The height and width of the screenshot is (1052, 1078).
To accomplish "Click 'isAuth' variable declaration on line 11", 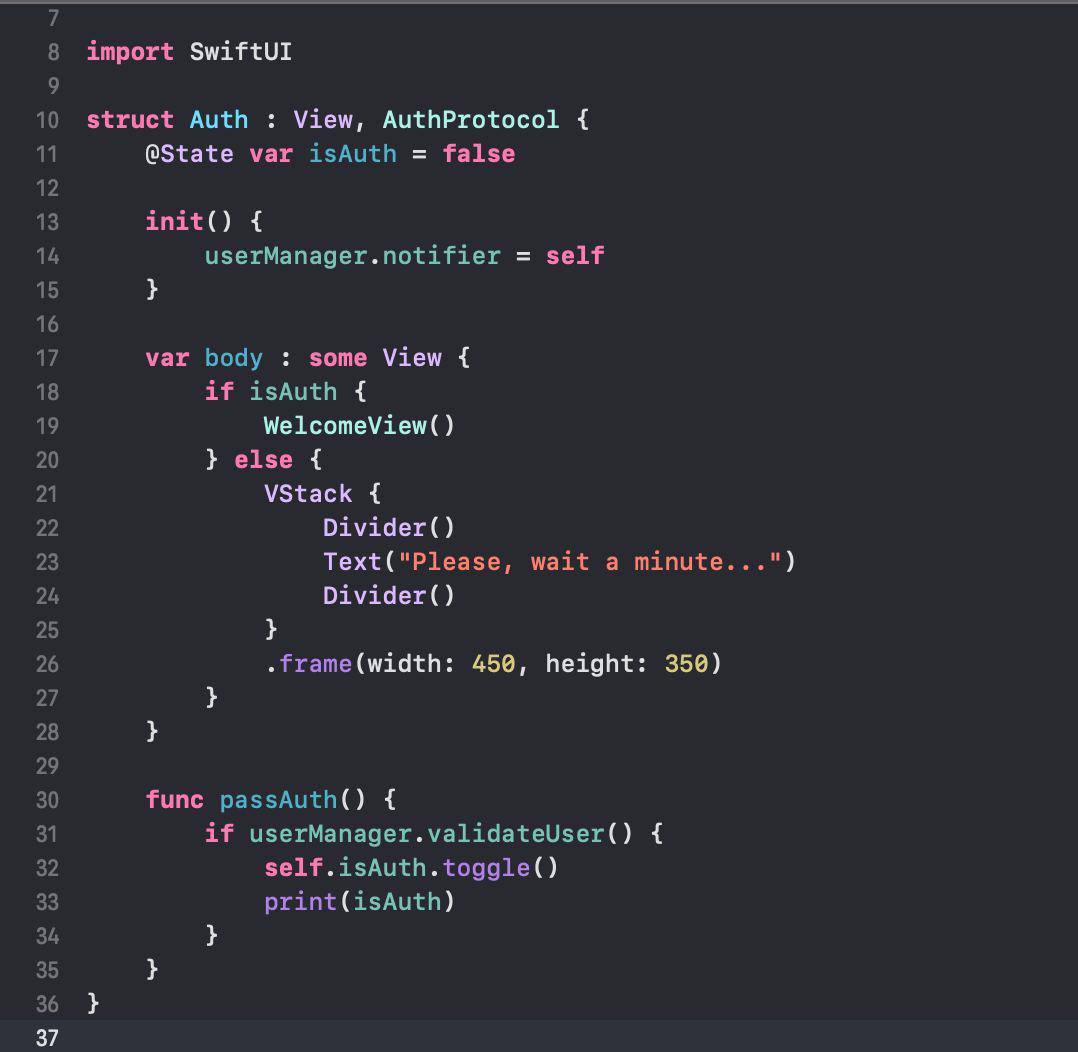I will pos(352,153).
